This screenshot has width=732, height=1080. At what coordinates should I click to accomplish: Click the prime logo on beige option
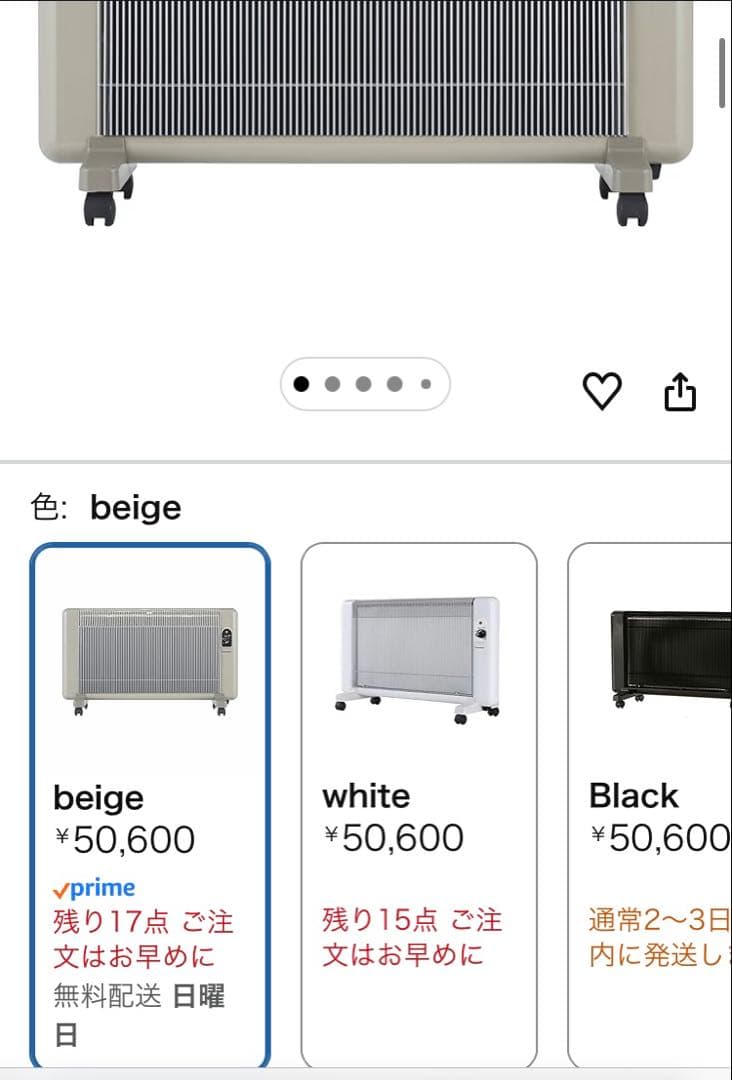(x=94, y=888)
